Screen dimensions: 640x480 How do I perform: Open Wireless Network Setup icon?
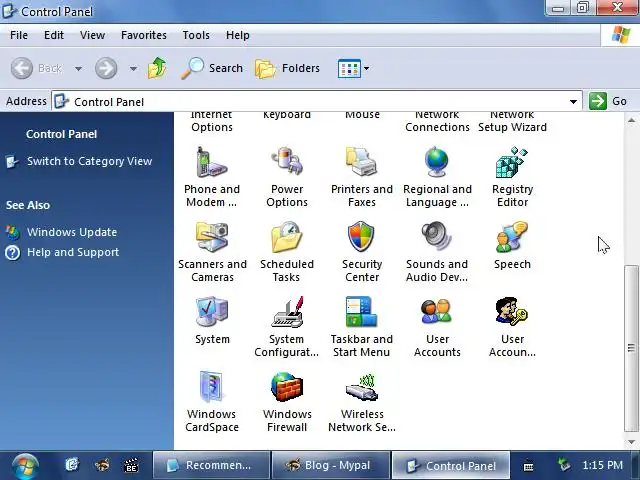(x=362, y=387)
